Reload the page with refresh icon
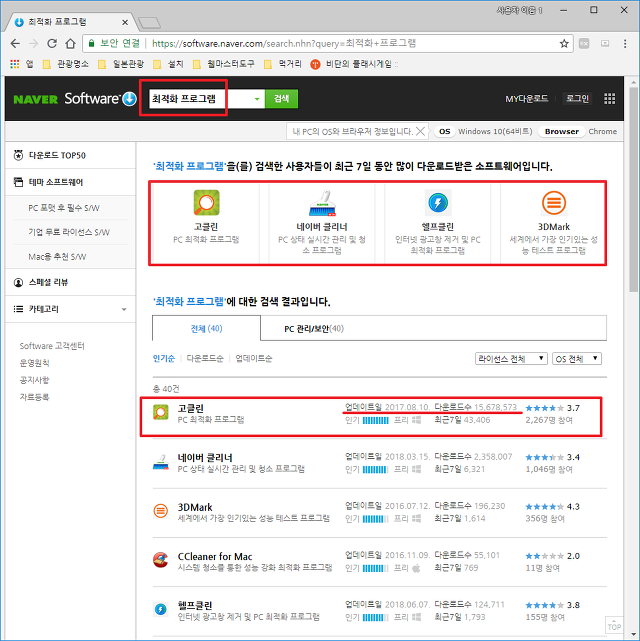This screenshot has width=640, height=641. (52, 43)
